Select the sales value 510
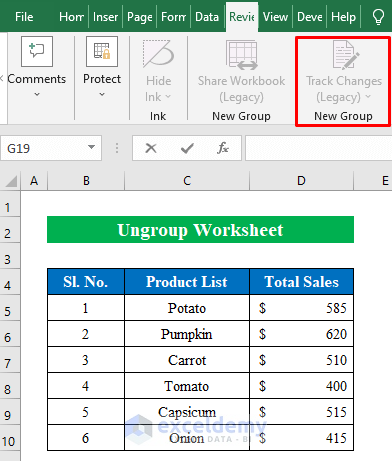Screen dimensions: 392x461 (301, 360)
